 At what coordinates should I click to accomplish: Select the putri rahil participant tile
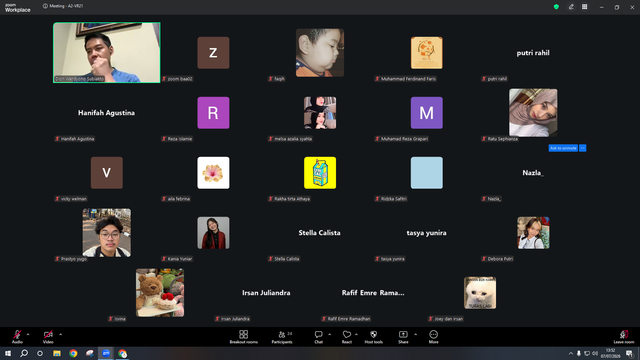click(x=533, y=53)
